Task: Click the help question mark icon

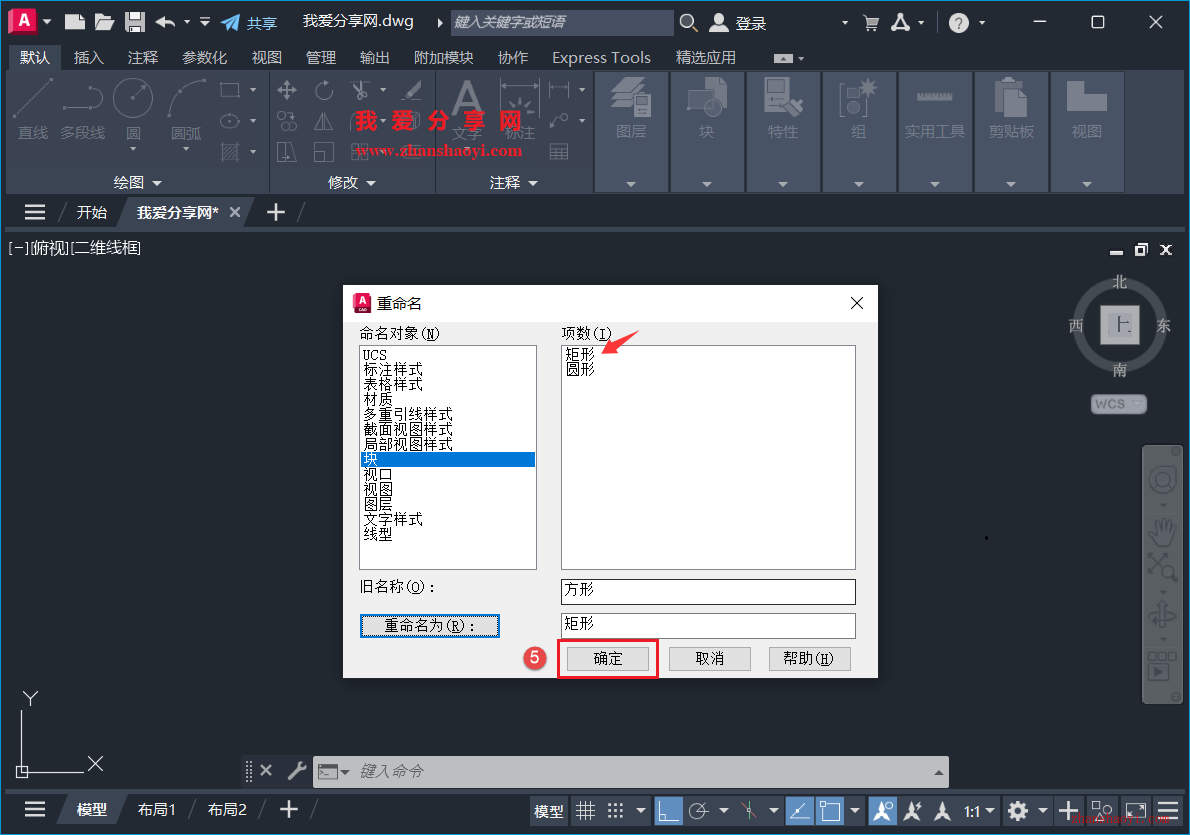Action: point(959,23)
